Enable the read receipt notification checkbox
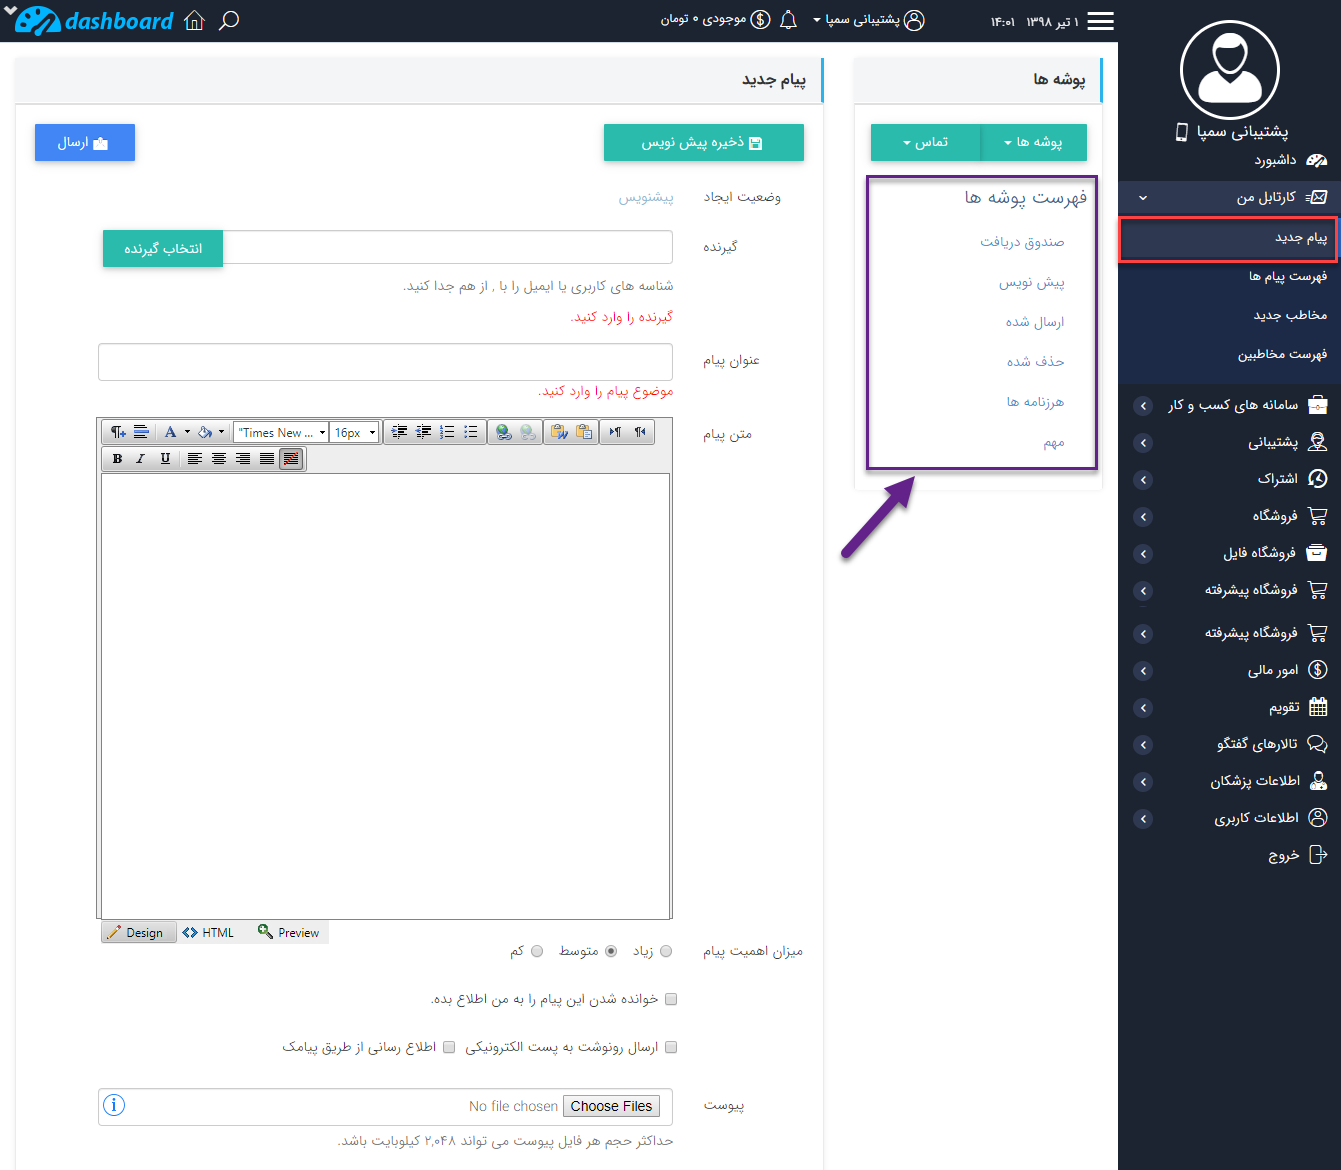1341x1170 pixels. (671, 998)
